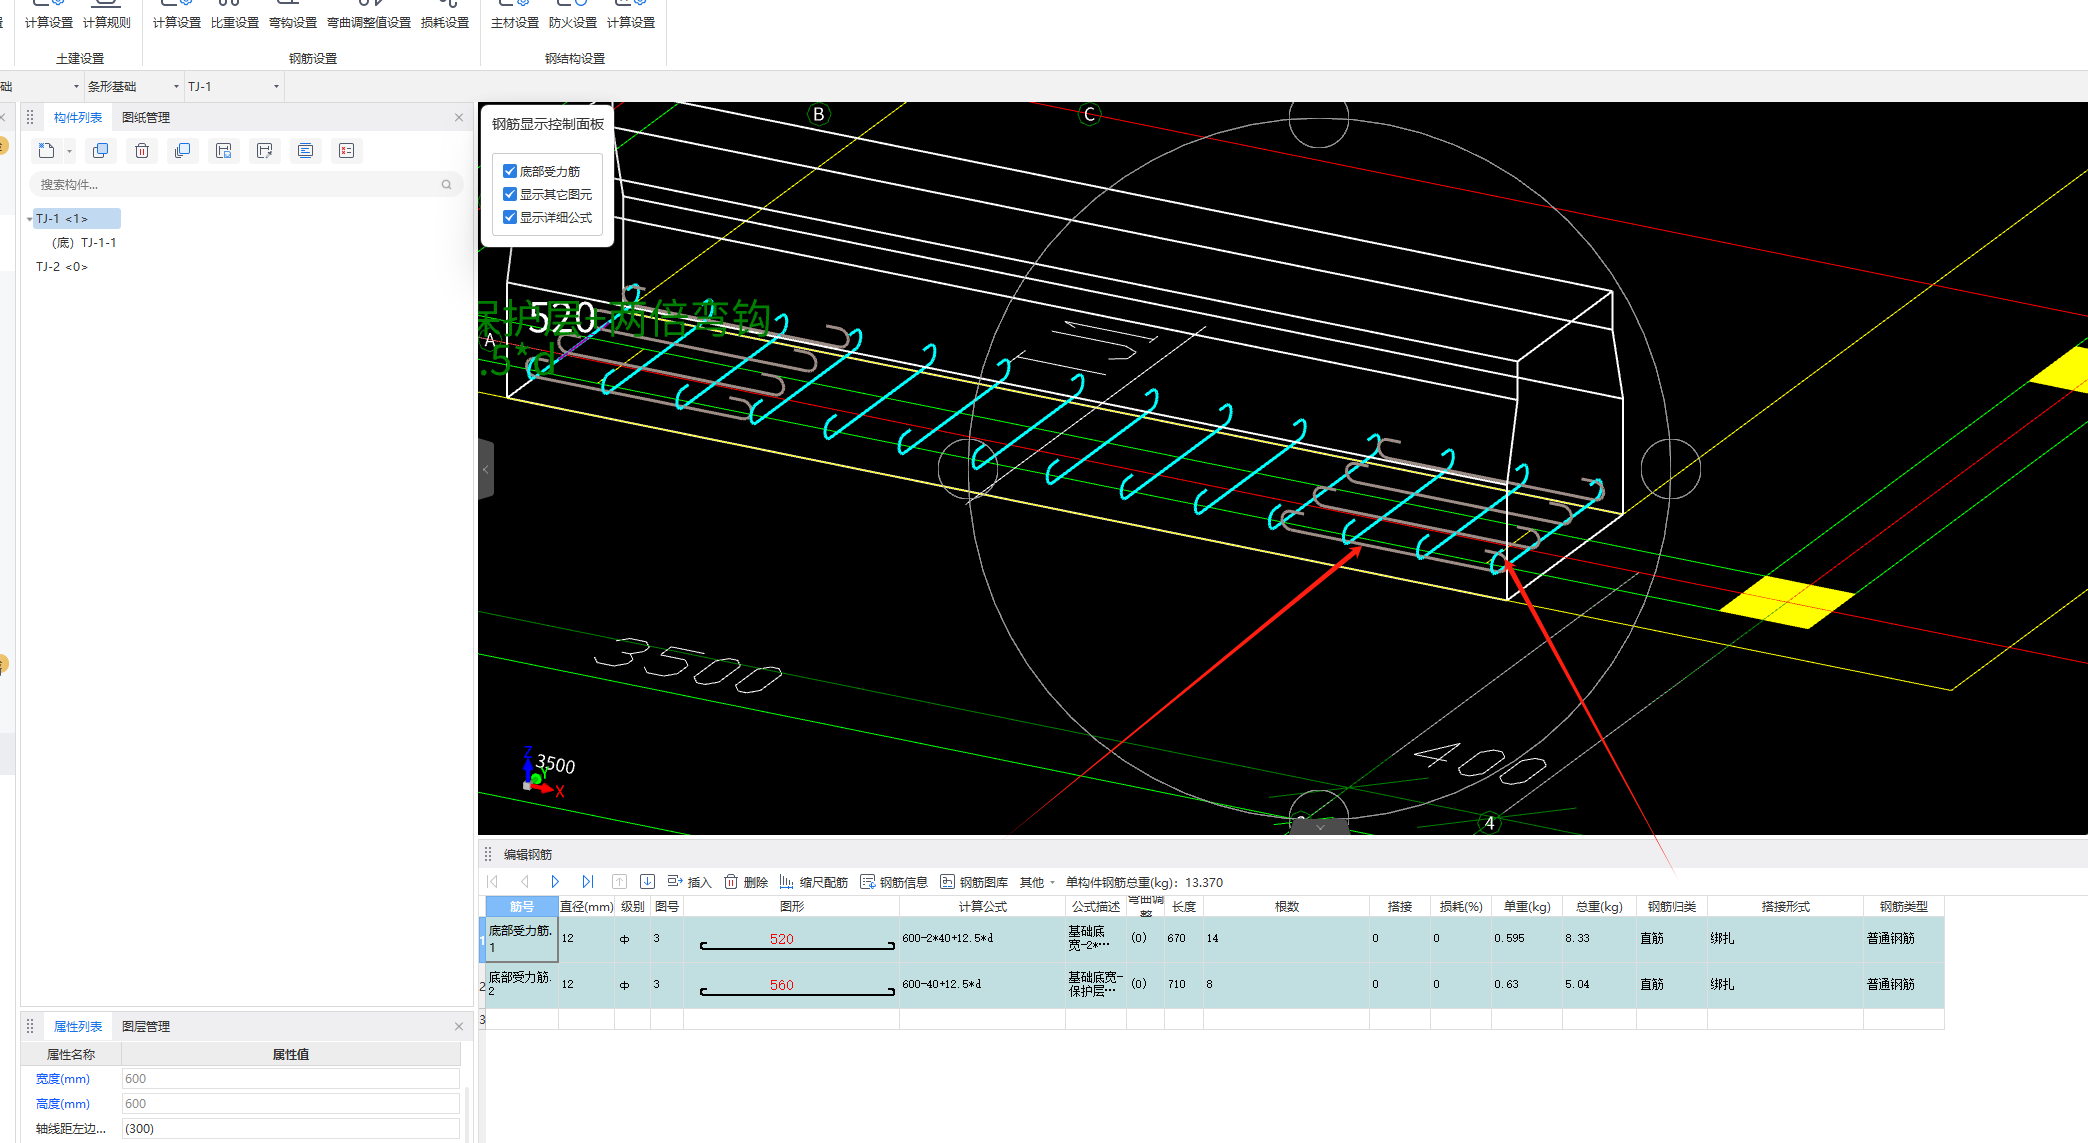Click the 高度(mm) value field
The image size is (2088, 1143).
coord(290,1104)
